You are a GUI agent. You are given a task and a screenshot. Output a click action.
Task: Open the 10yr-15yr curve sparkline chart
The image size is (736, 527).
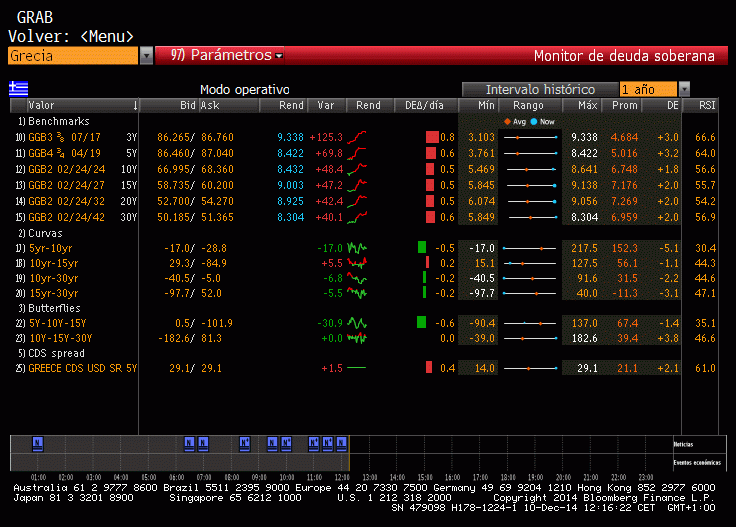(357, 263)
